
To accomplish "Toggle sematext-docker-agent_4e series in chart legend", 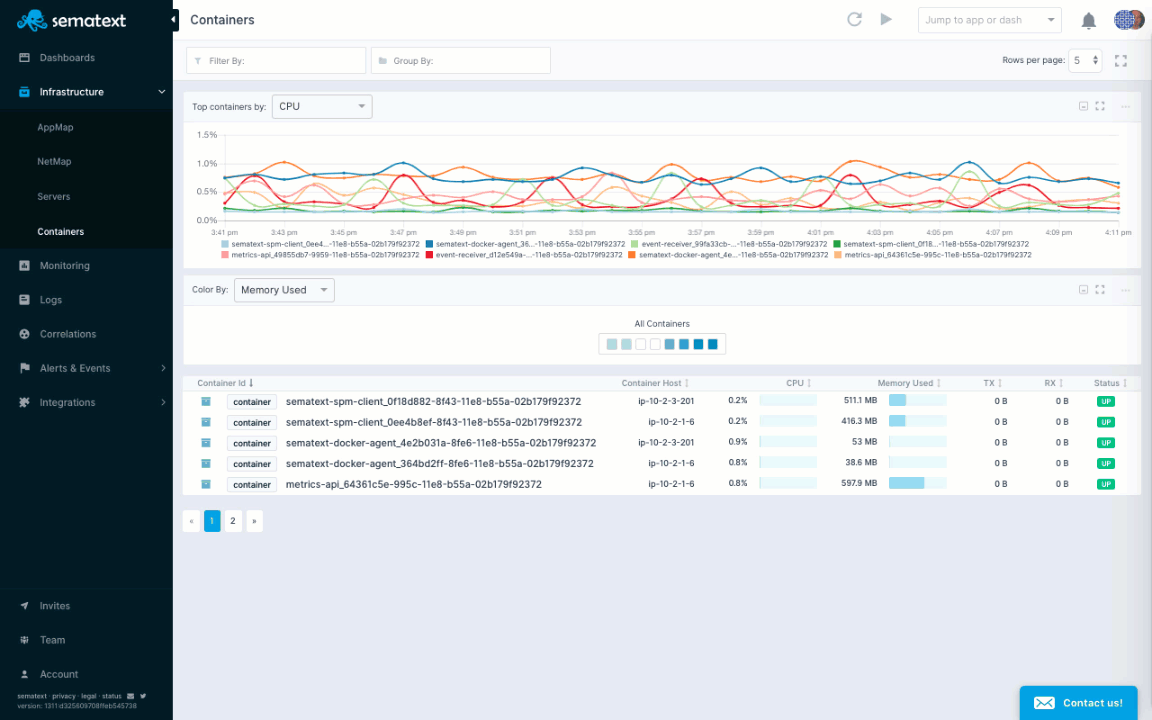I will coord(727,255).
